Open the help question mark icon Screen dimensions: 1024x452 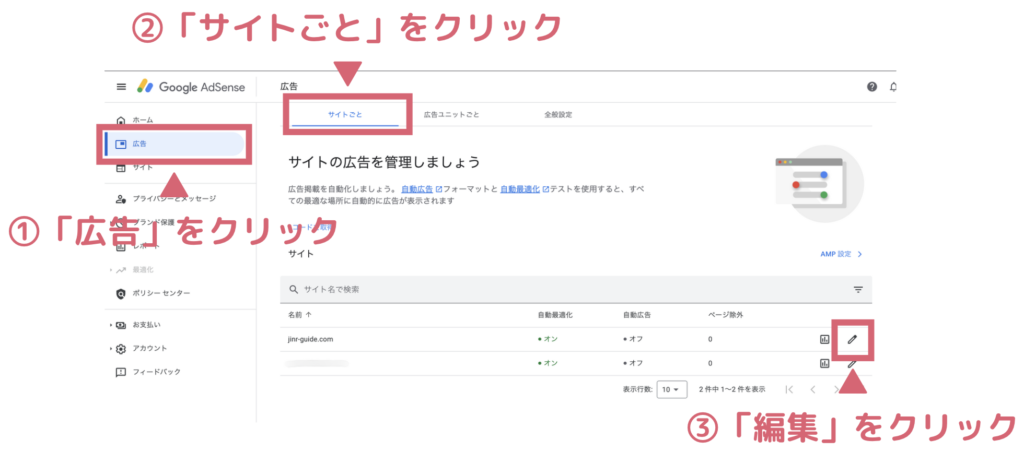pos(872,87)
